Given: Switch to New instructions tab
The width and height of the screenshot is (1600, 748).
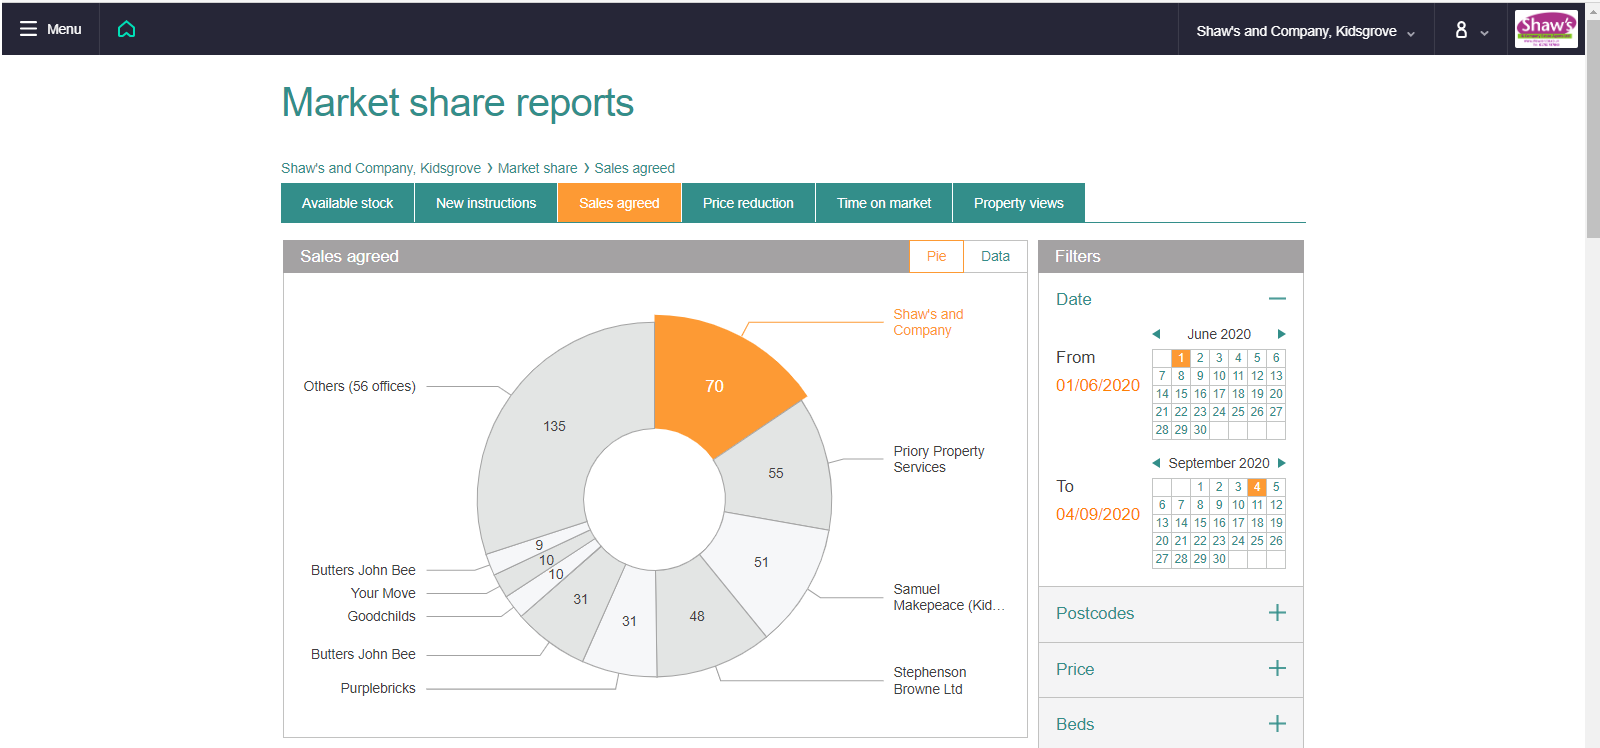Looking at the screenshot, I should pyautogui.click(x=486, y=203).
